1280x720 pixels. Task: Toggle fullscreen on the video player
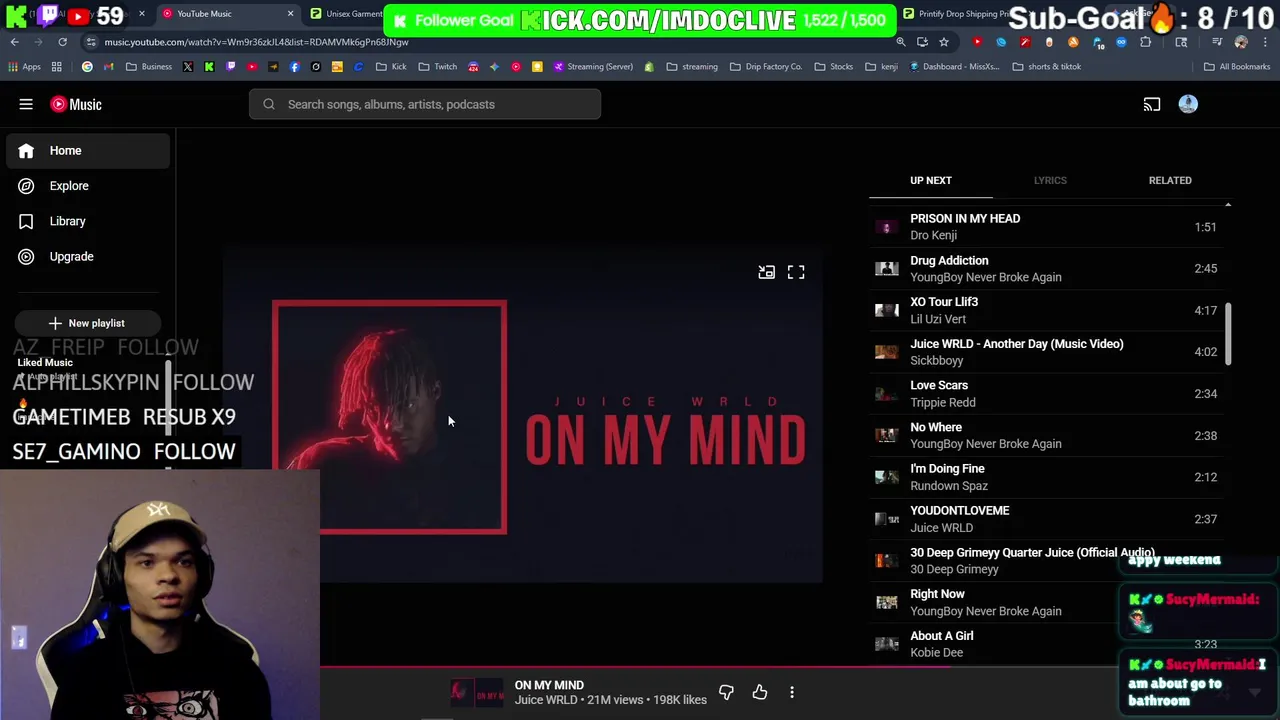point(796,272)
